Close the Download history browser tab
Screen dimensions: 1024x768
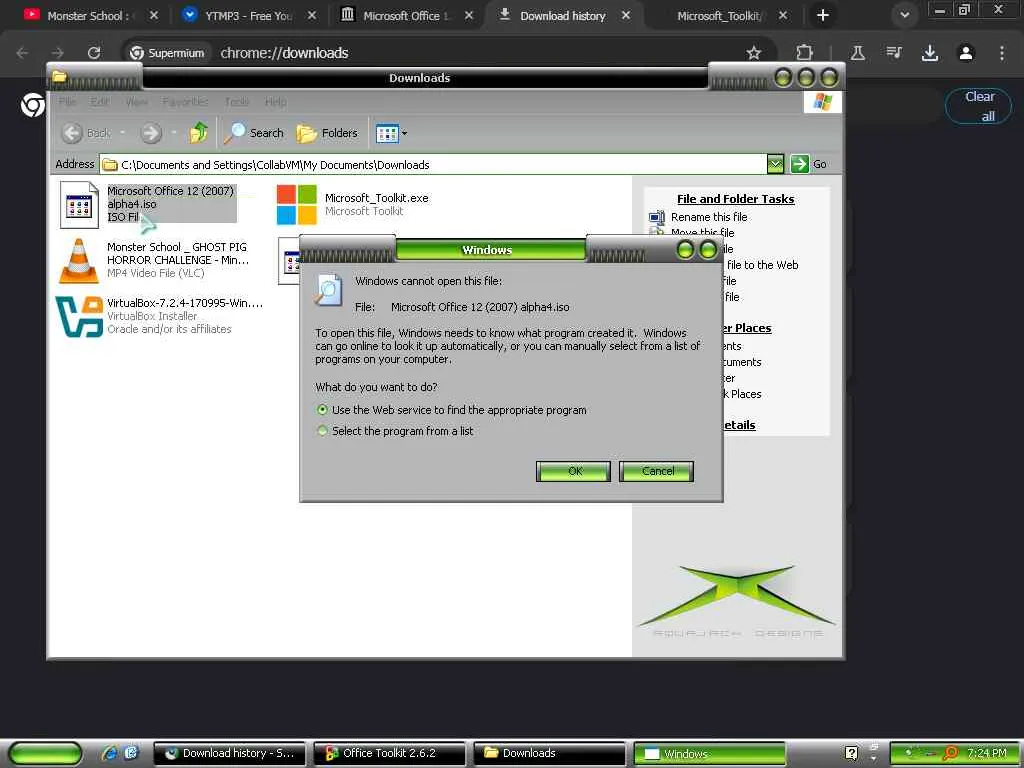click(626, 15)
